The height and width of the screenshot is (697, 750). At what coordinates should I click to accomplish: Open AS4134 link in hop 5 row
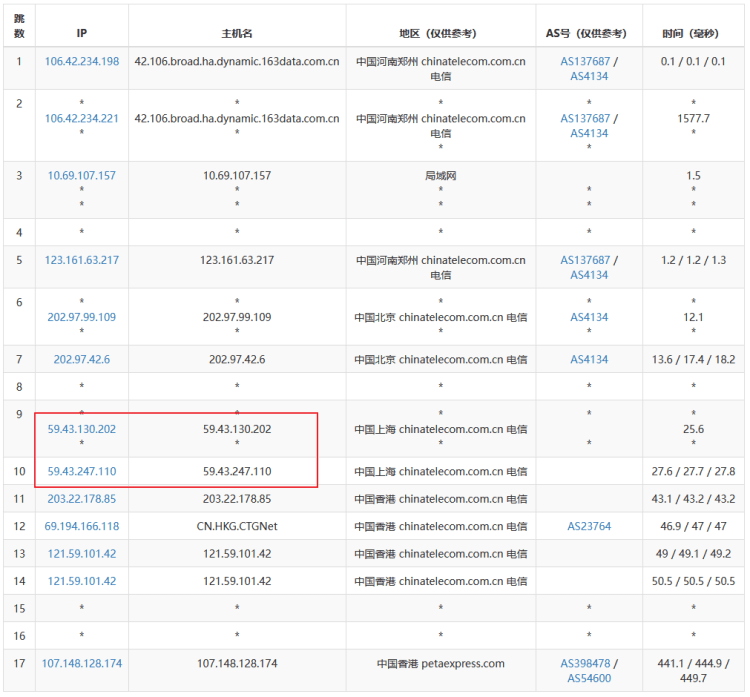point(589,275)
